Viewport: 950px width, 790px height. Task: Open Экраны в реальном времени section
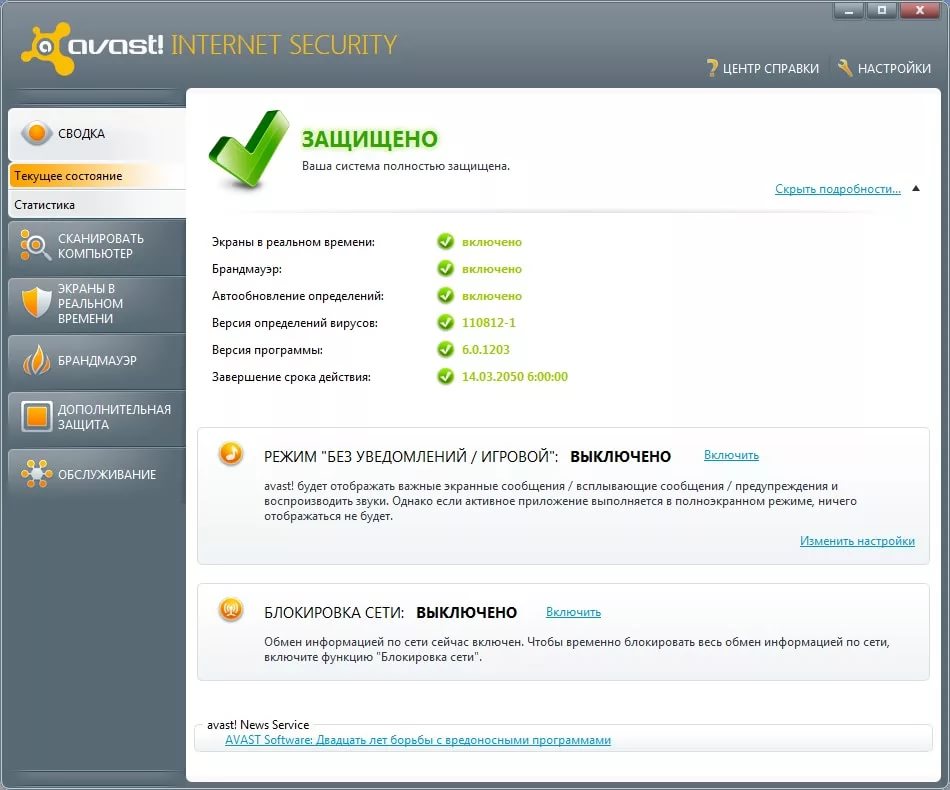coord(97,303)
